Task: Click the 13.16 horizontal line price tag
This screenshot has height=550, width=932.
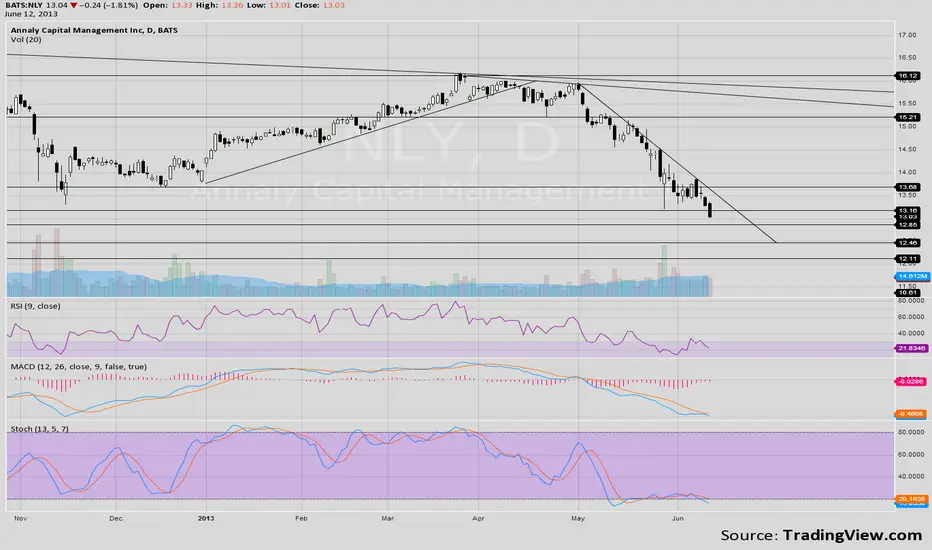Action: [x=908, y=210]
